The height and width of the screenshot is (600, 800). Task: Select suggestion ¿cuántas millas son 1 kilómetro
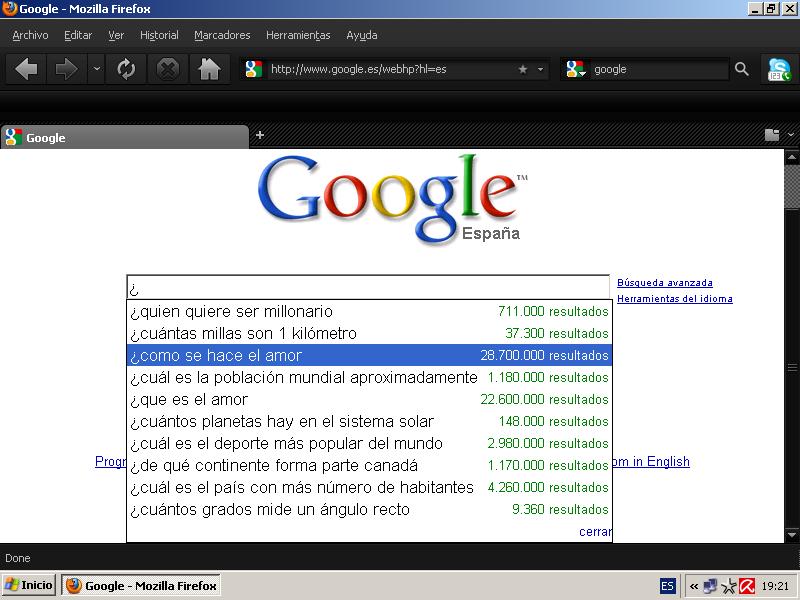point(369,333)
